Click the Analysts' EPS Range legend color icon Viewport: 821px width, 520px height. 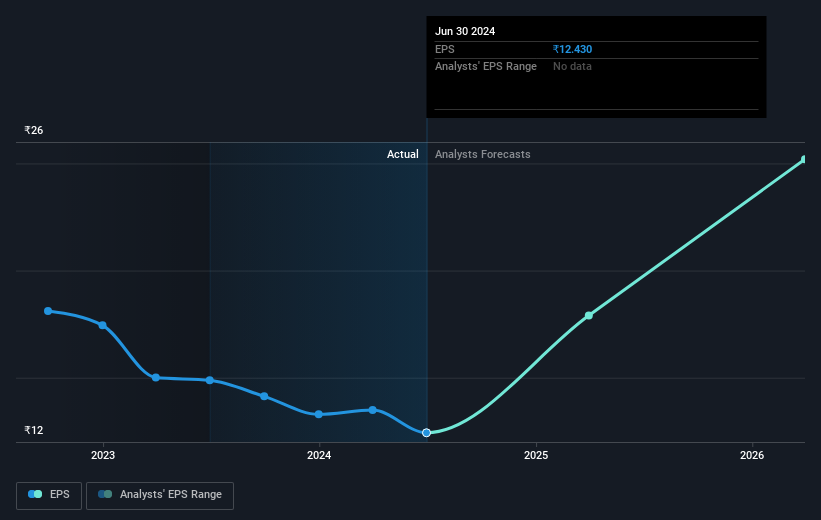(105, 494)
